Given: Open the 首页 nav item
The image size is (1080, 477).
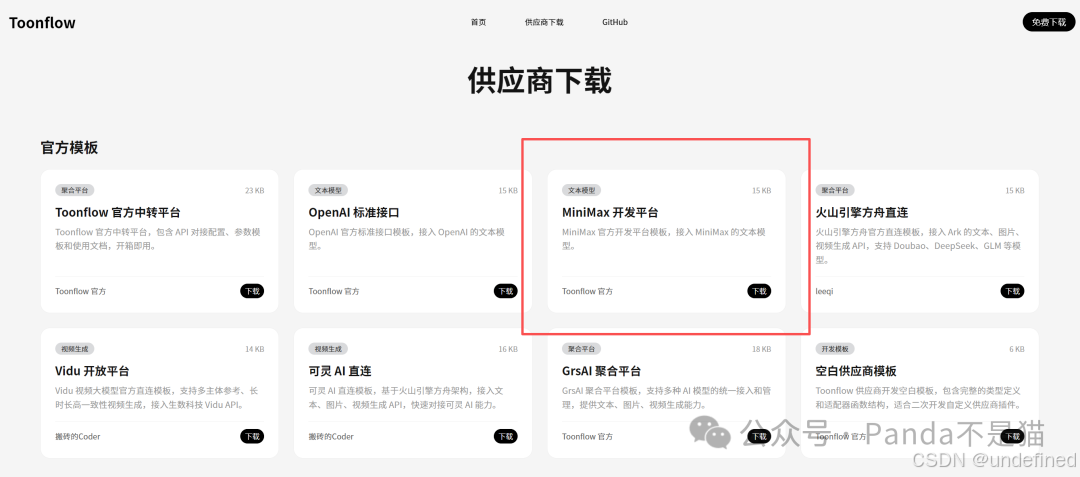Looking at the screenshot, I should click(x=479, y=22).
